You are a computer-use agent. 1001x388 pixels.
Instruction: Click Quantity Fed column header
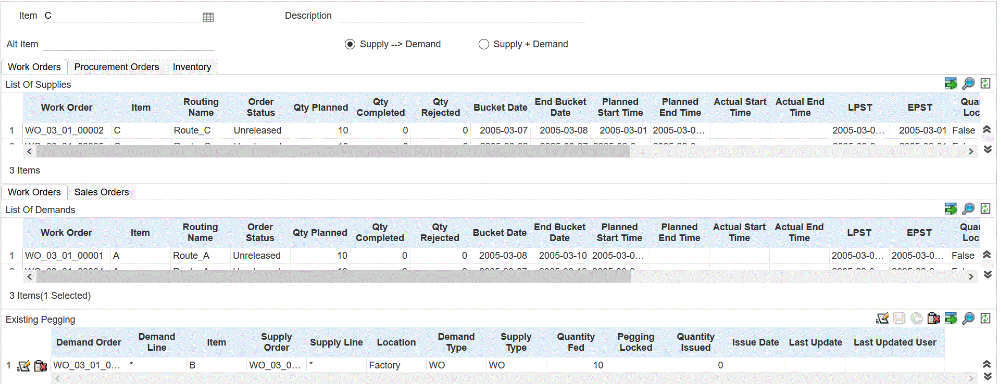(x=576, y=342)
